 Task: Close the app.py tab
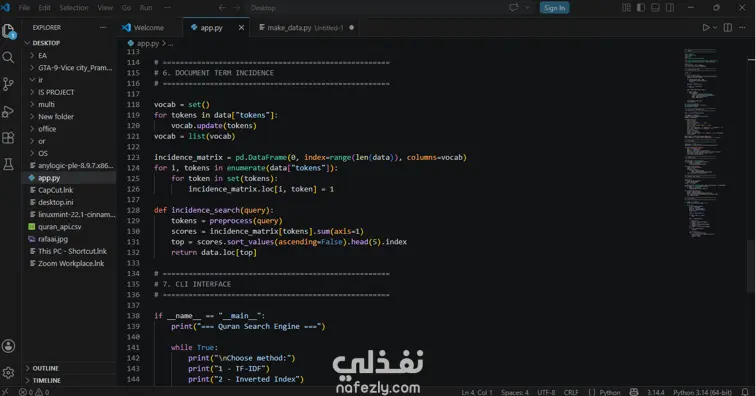pyautogui.click(x=241, y=27)
